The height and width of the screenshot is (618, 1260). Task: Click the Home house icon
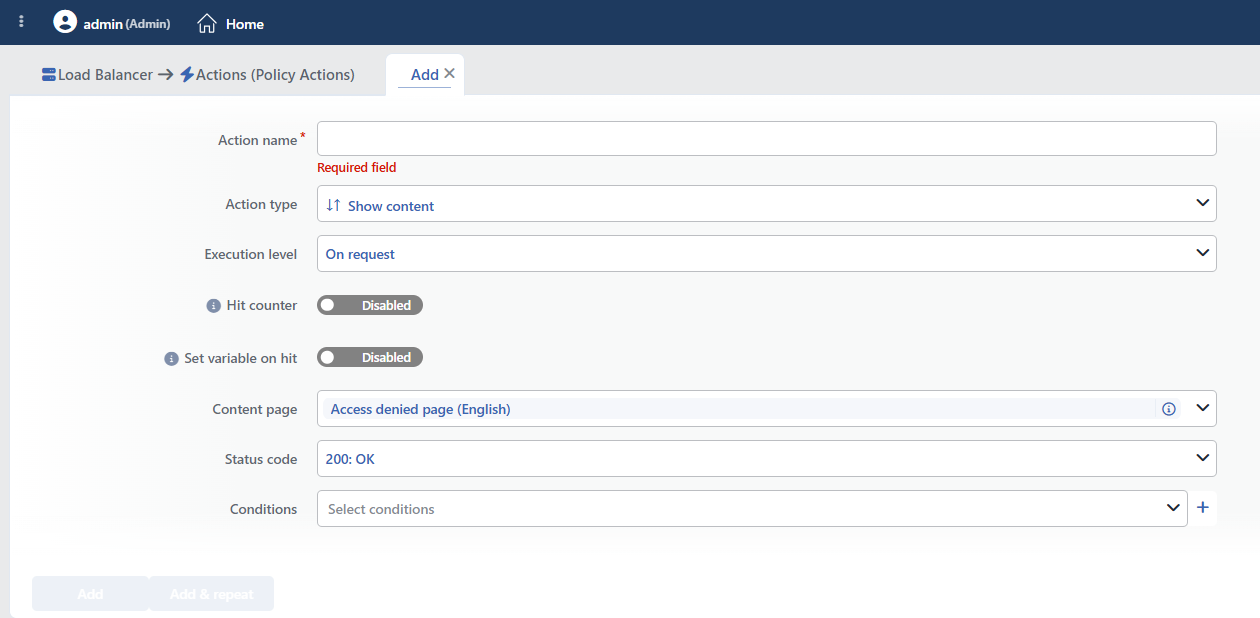[207, 23]
